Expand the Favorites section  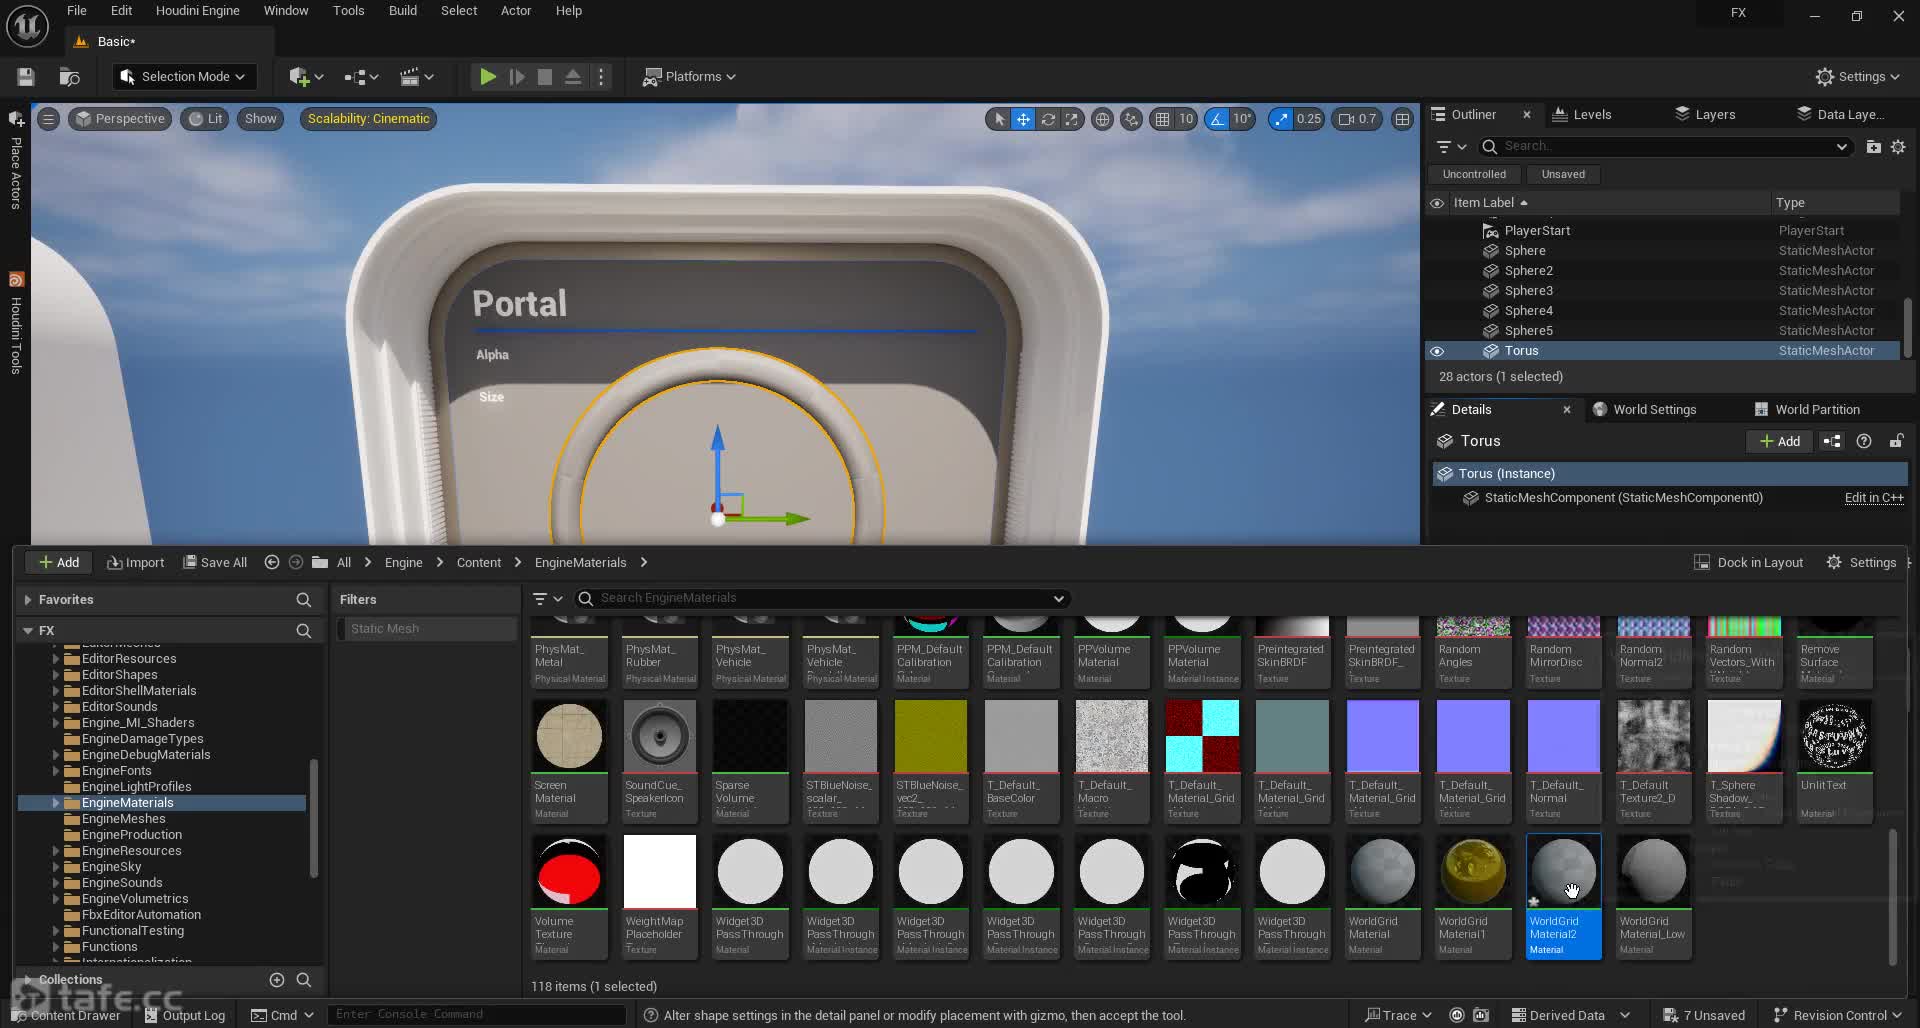[28, 600]
